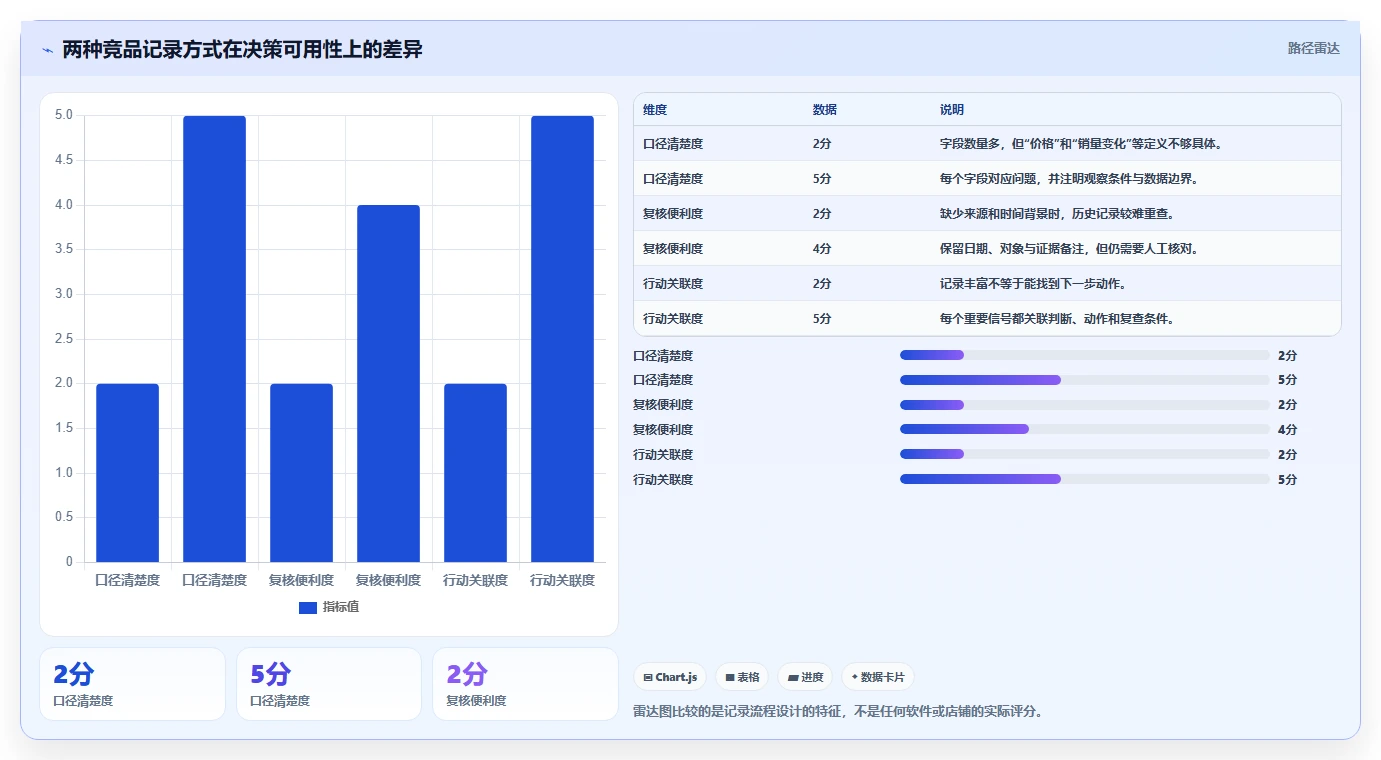
Task: Click the 0.5 tick on the y-axis
Action: pyautogui.click(x=64, y=517)
